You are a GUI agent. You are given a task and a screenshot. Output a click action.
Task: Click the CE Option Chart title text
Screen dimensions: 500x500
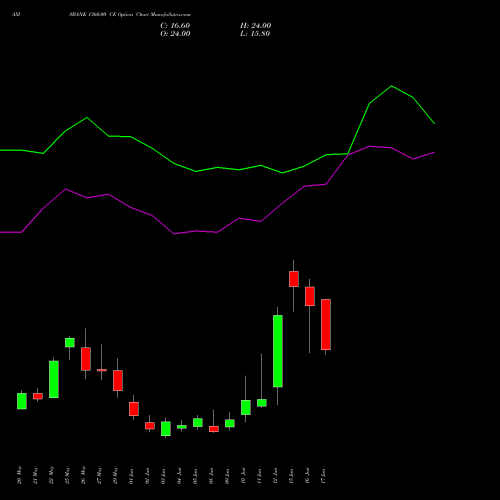130,15
